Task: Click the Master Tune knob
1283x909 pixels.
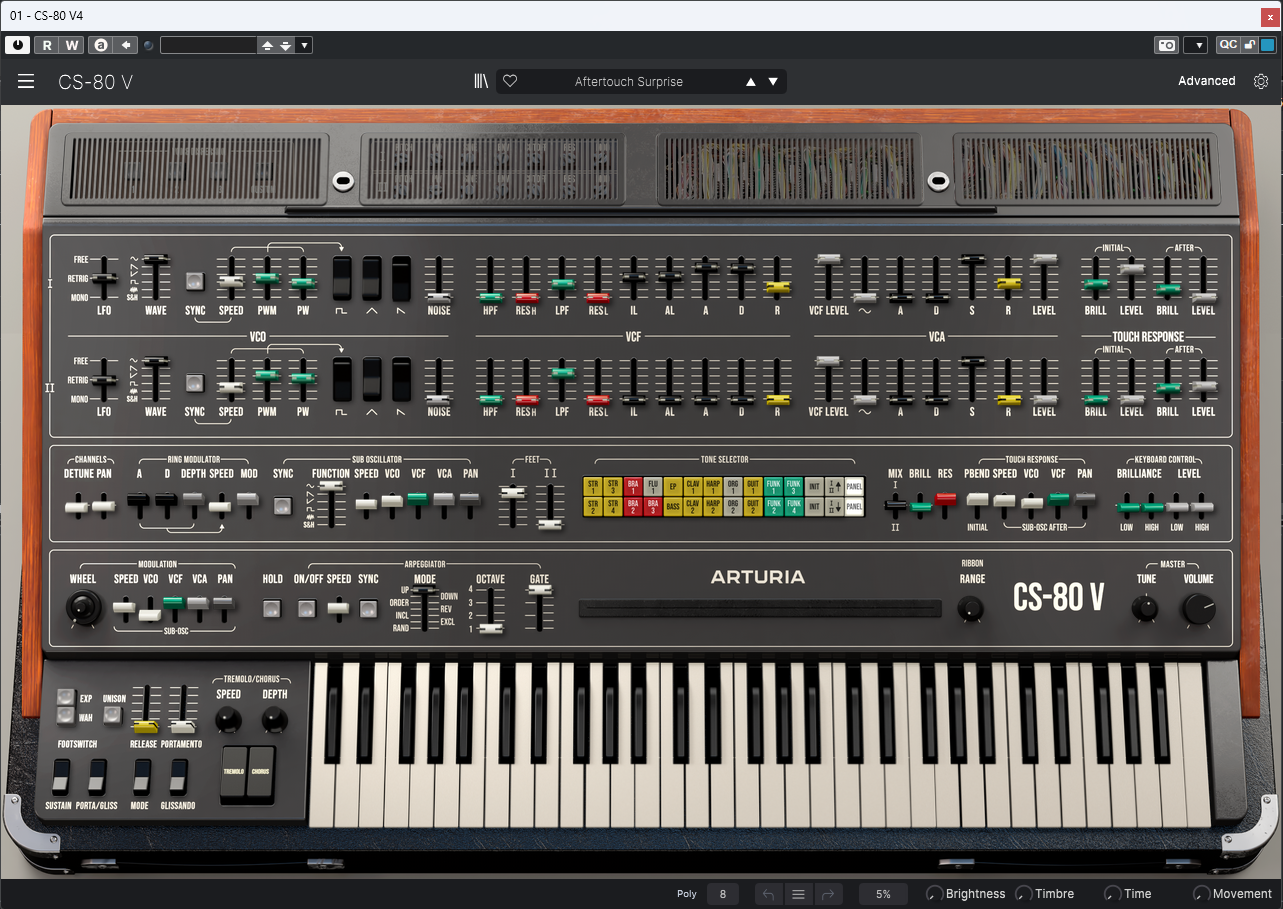Action: [1145, 607]
